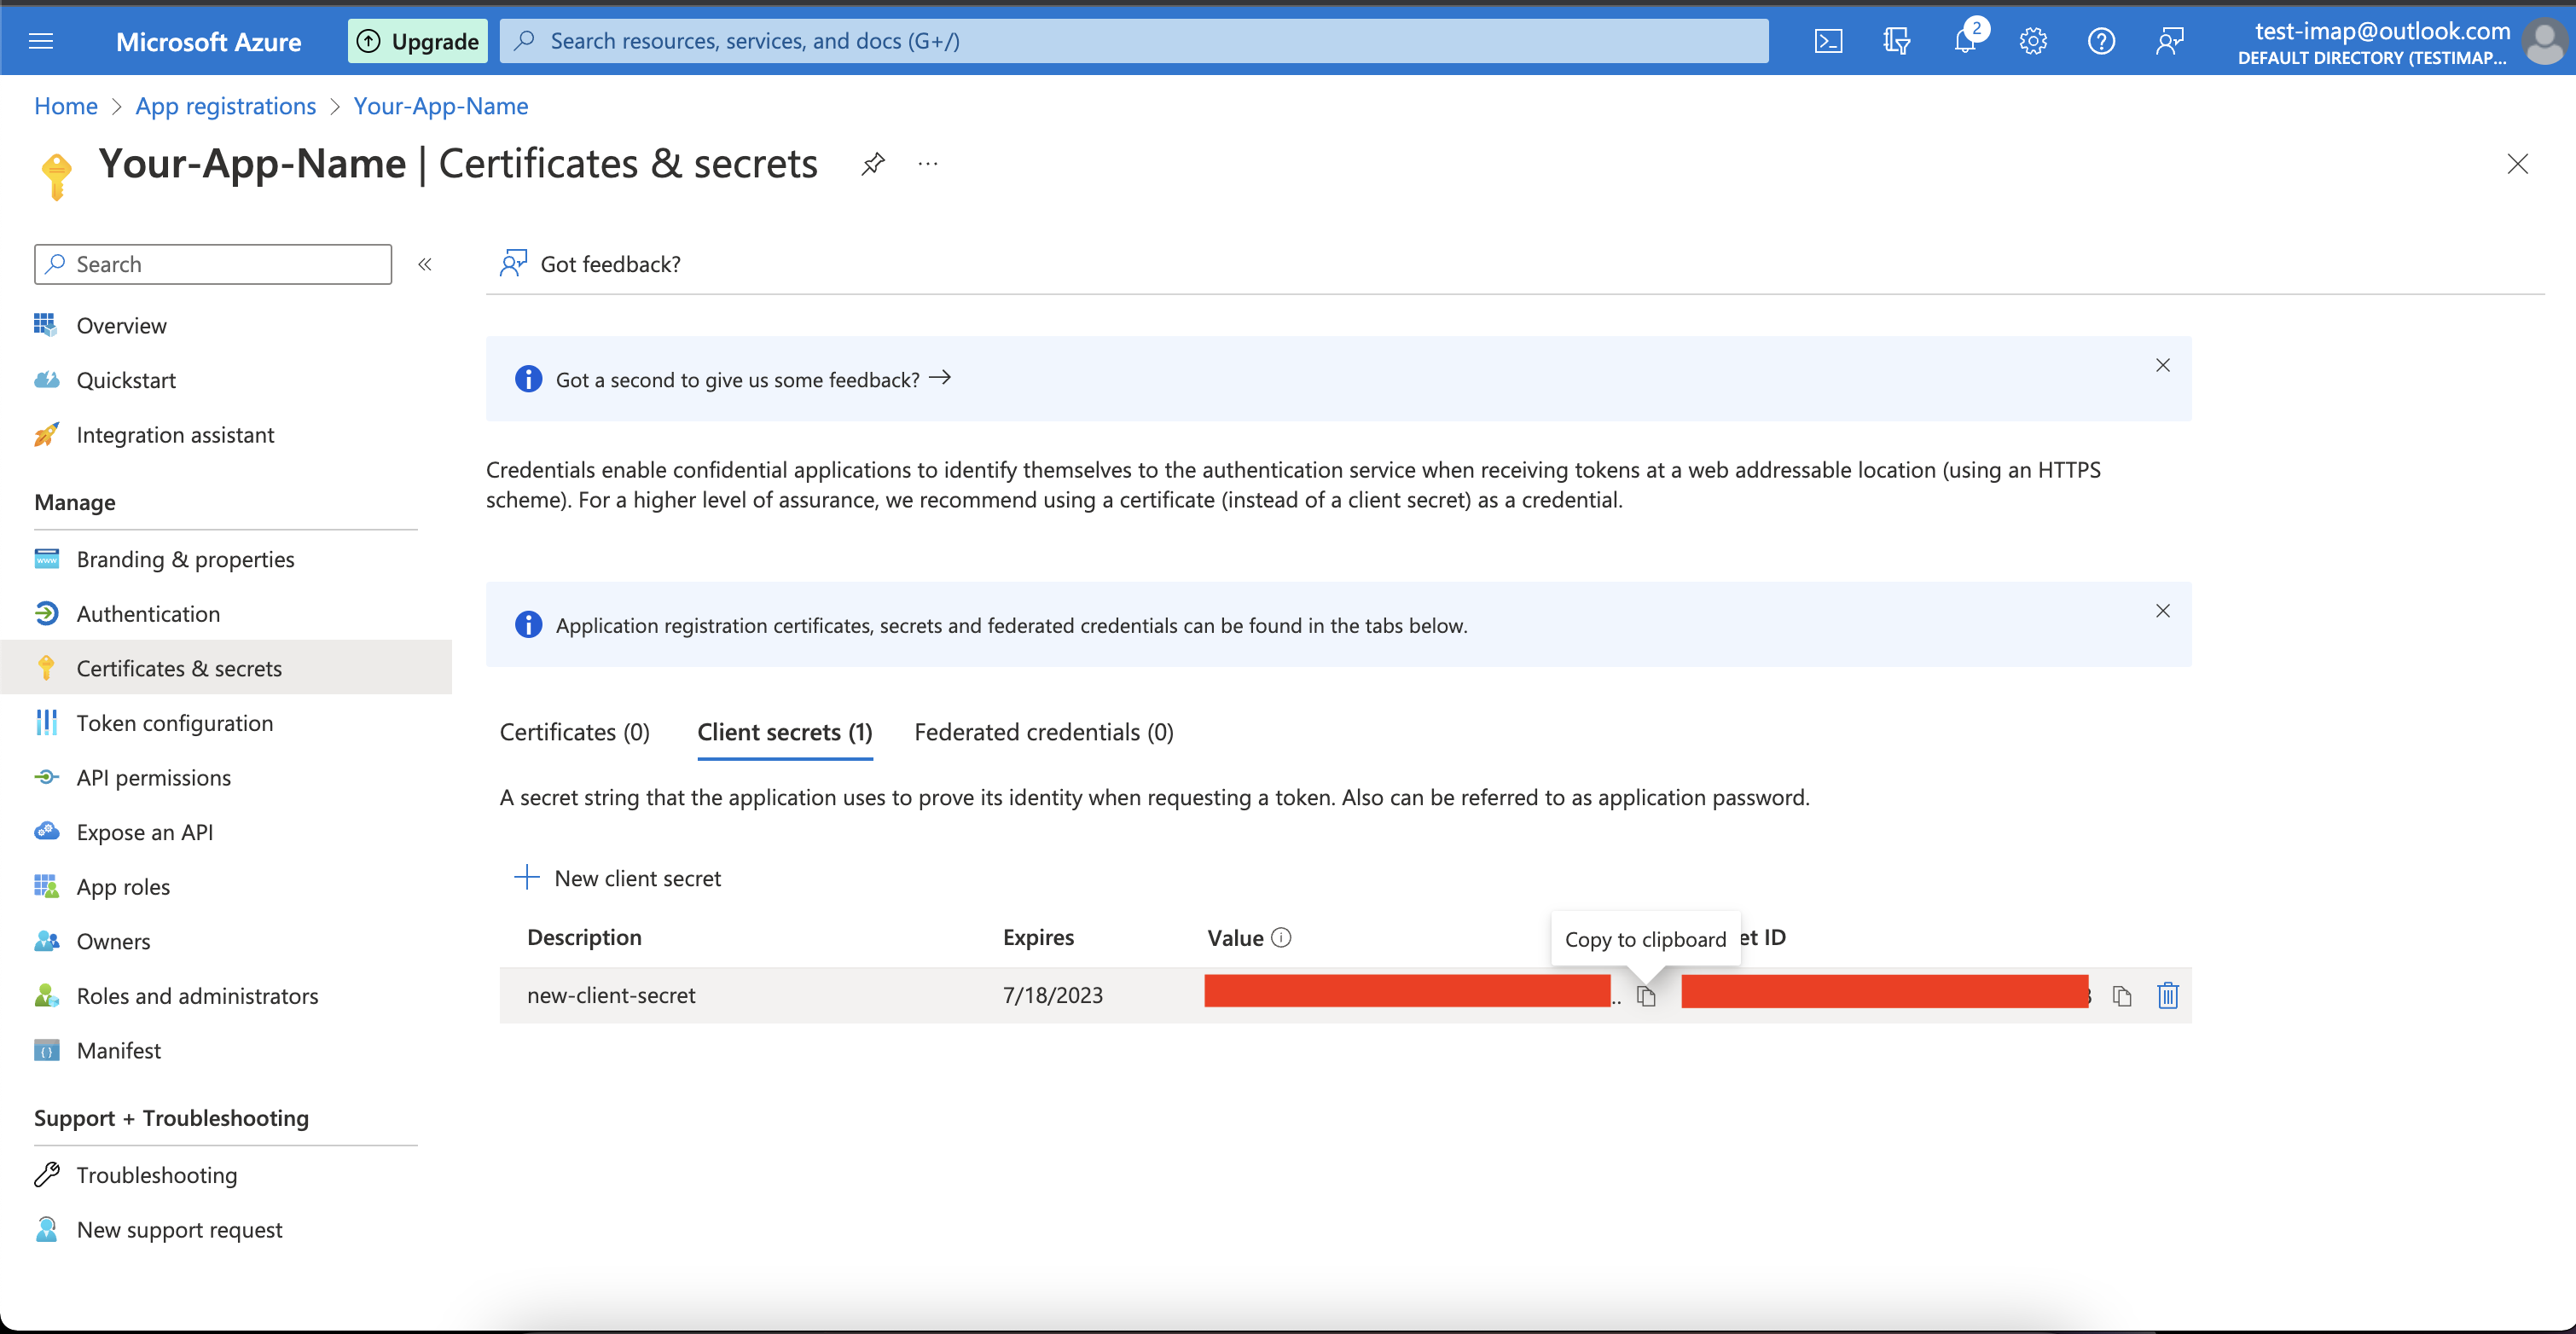This screenshot has width=2576, height=1334.
Task: Click the Authentication sidebar icon
Action: tap(48, 611)
